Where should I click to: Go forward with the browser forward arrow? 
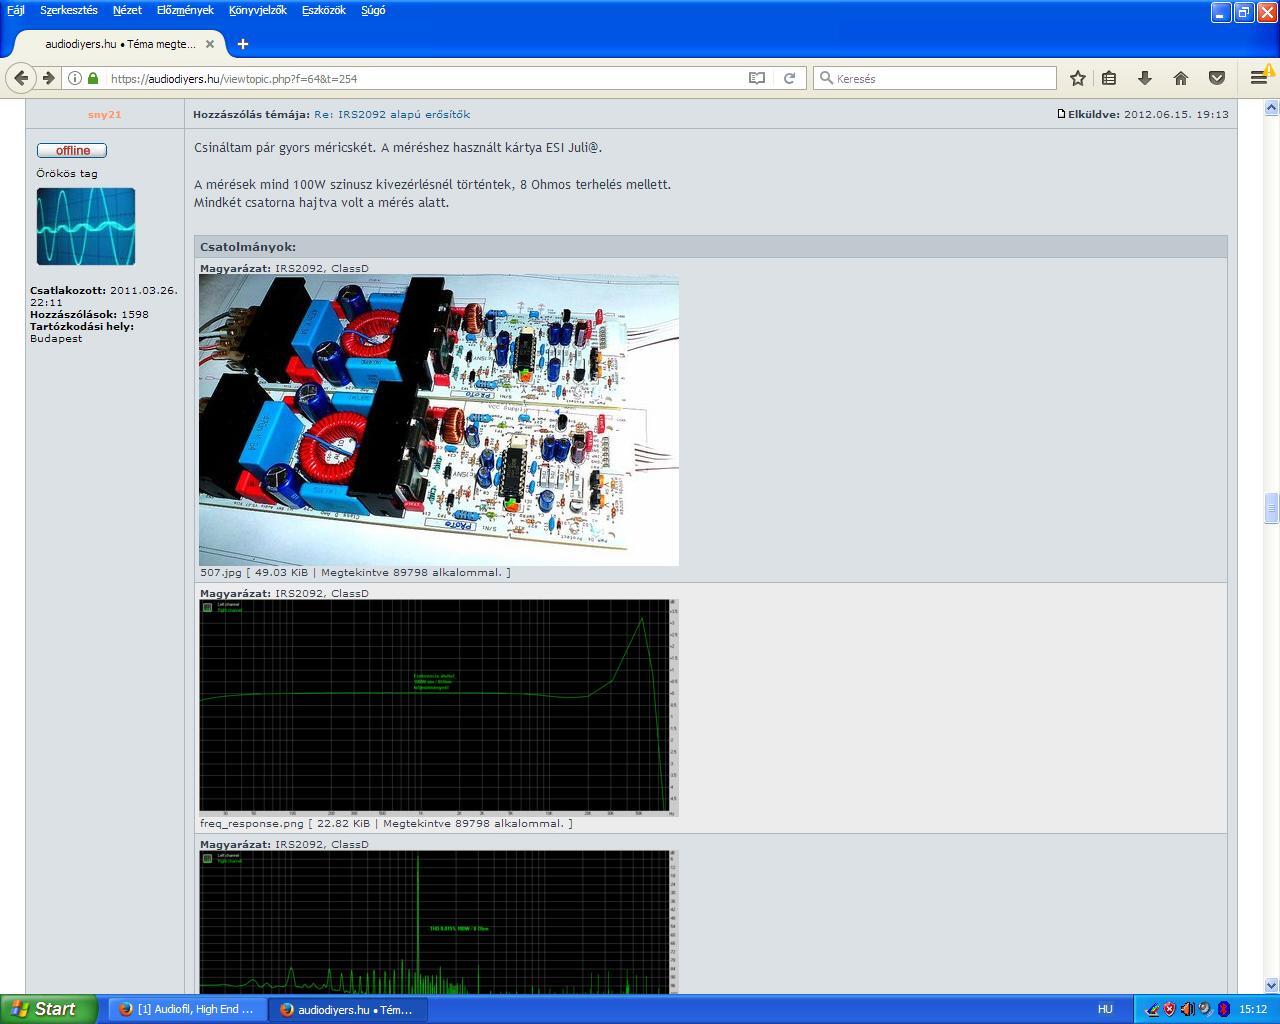[x=48, y=78]
